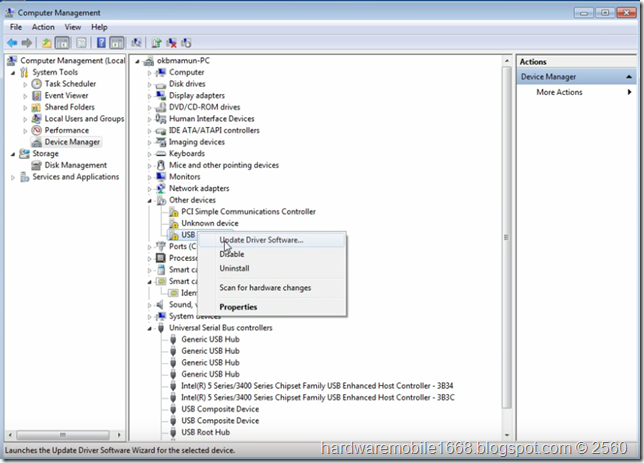Choose Uninstall in the context menu

click(271, 268)
